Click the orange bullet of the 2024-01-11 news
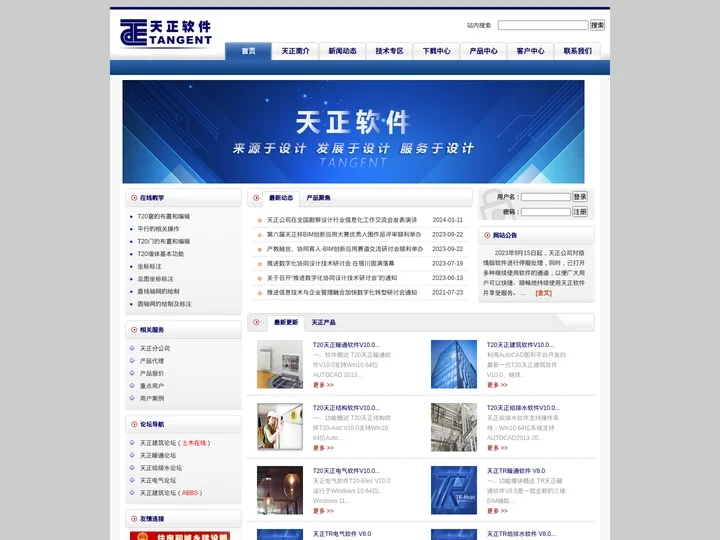Screen dimensions: 720x540 point(259,220)
